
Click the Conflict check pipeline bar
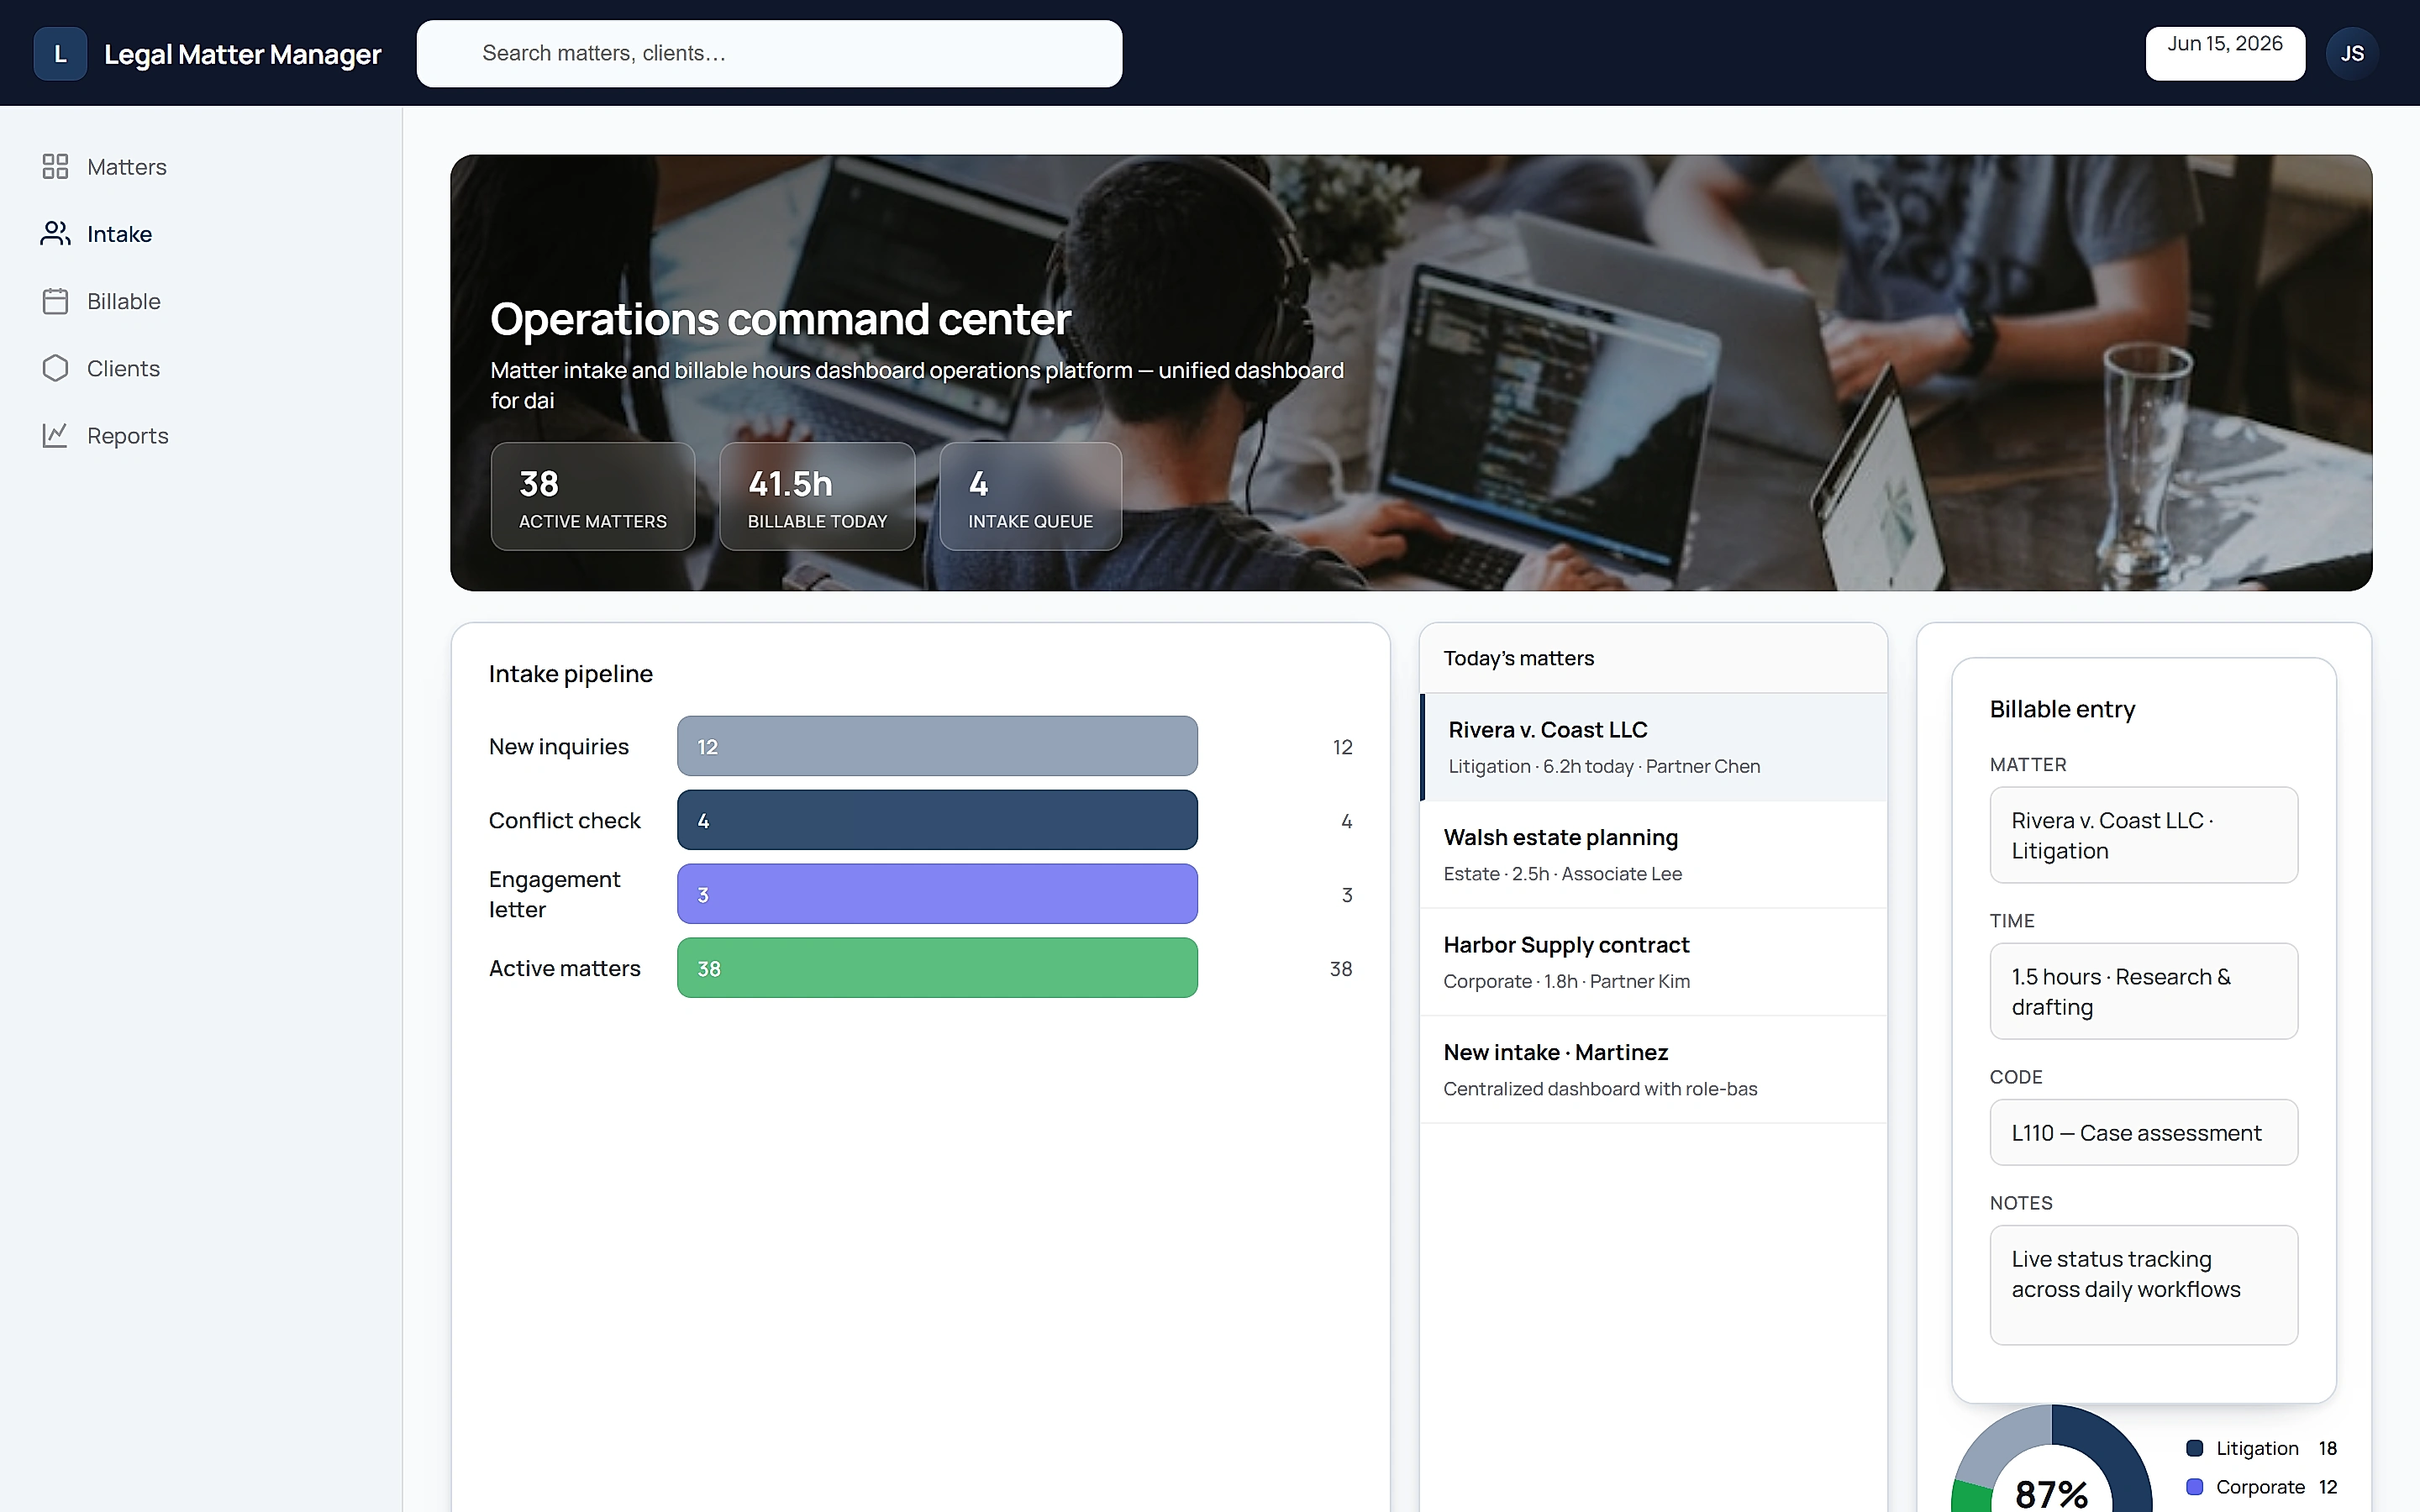(x=937, y=820)
